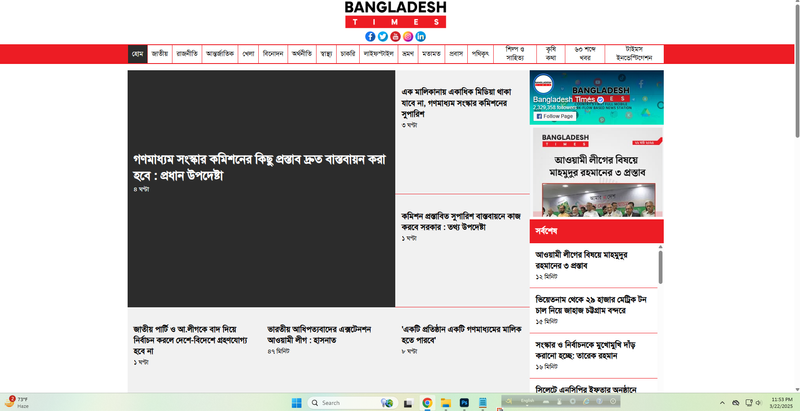The height and width of the screenshot is (411, 800).
Task: Open the জাতীয় menu section
Action: pos(160,54)
